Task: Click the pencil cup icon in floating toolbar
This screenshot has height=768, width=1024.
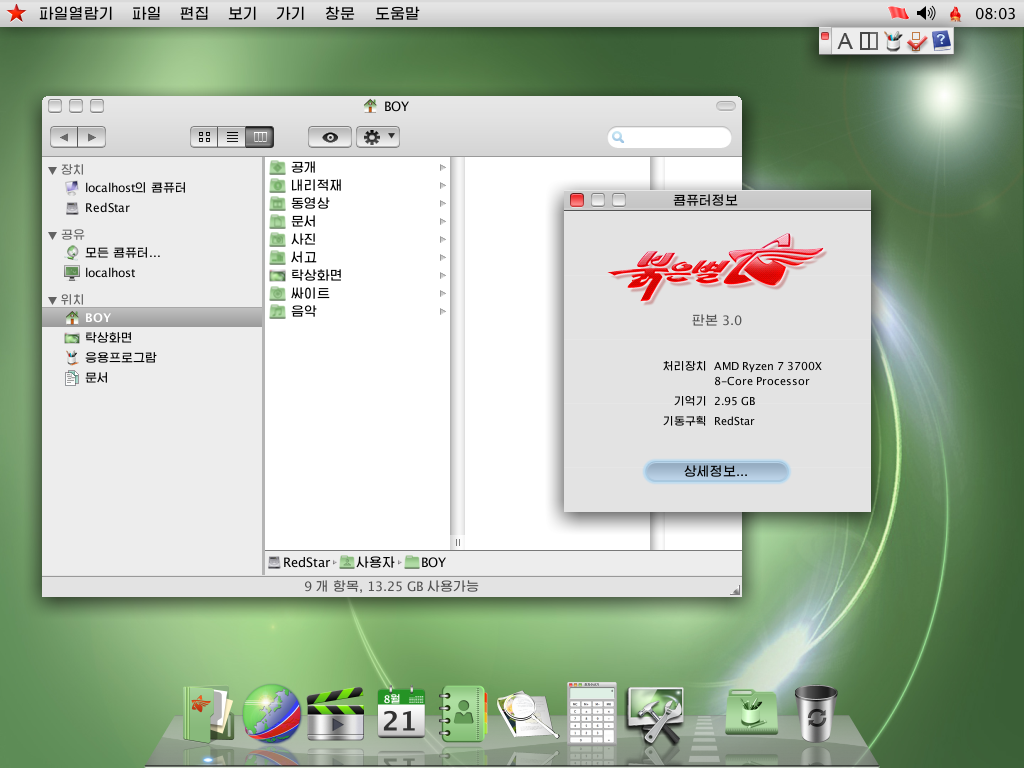Action: (x=893, y=41)
